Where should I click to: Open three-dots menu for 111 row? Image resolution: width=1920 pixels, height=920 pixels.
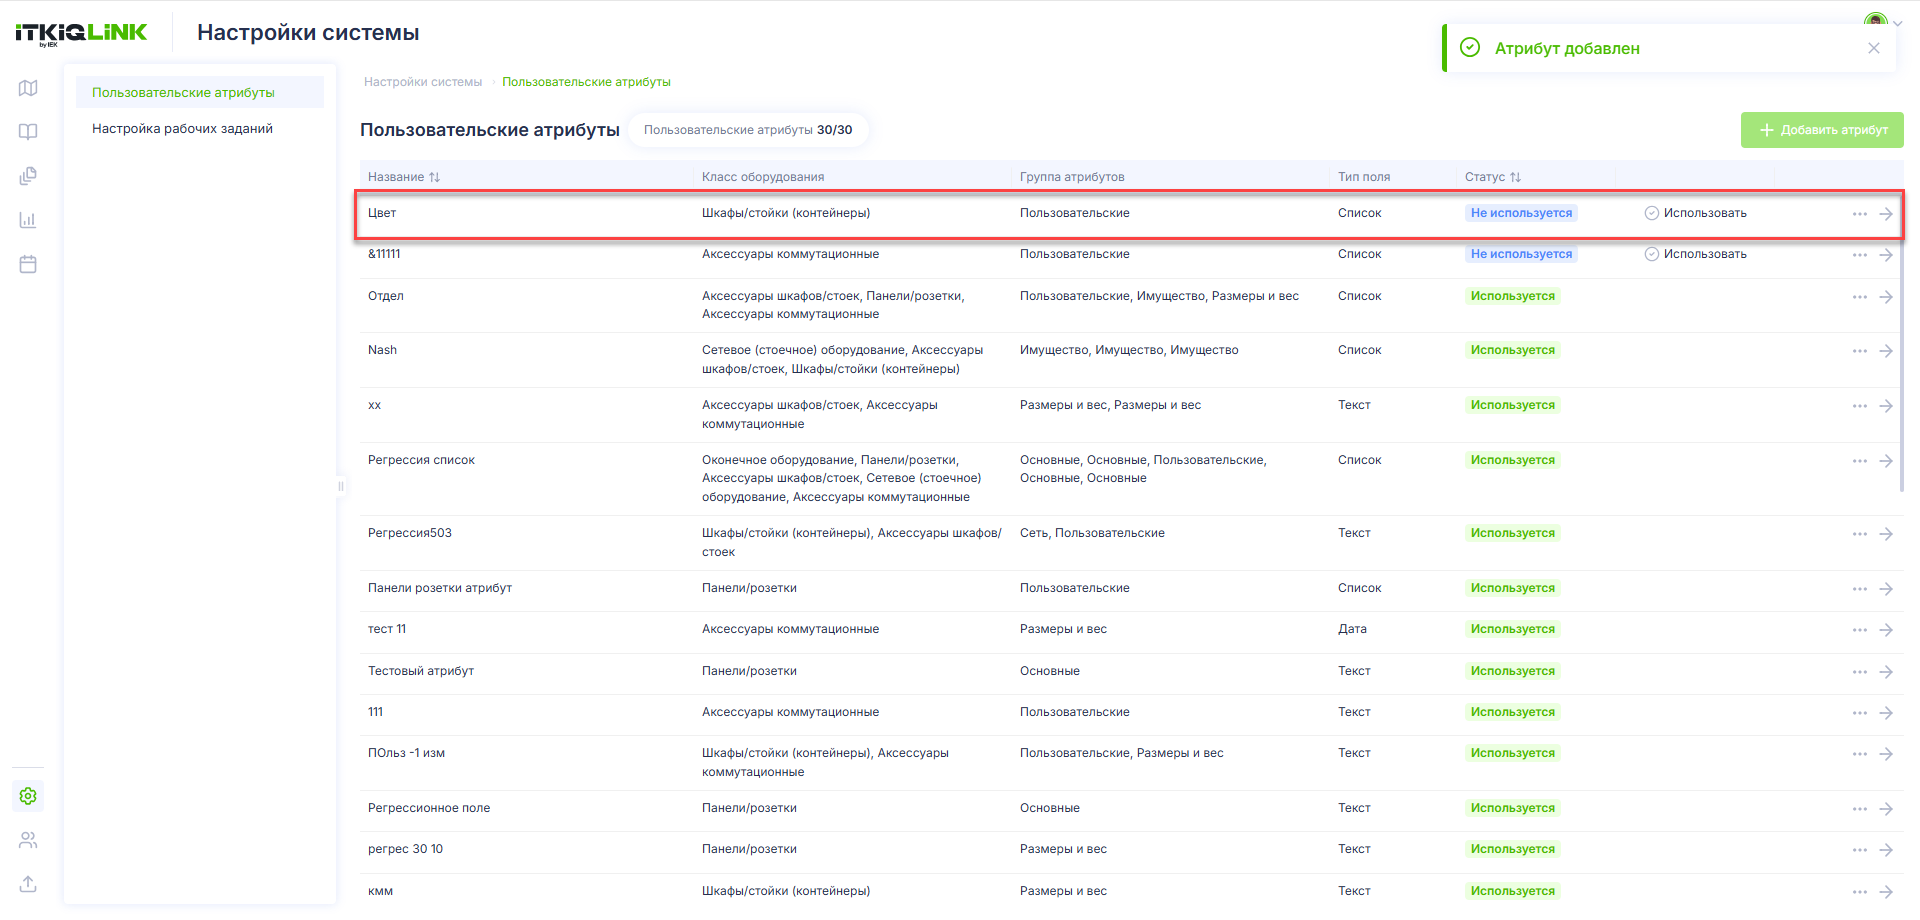click(x=1860, y=713)
